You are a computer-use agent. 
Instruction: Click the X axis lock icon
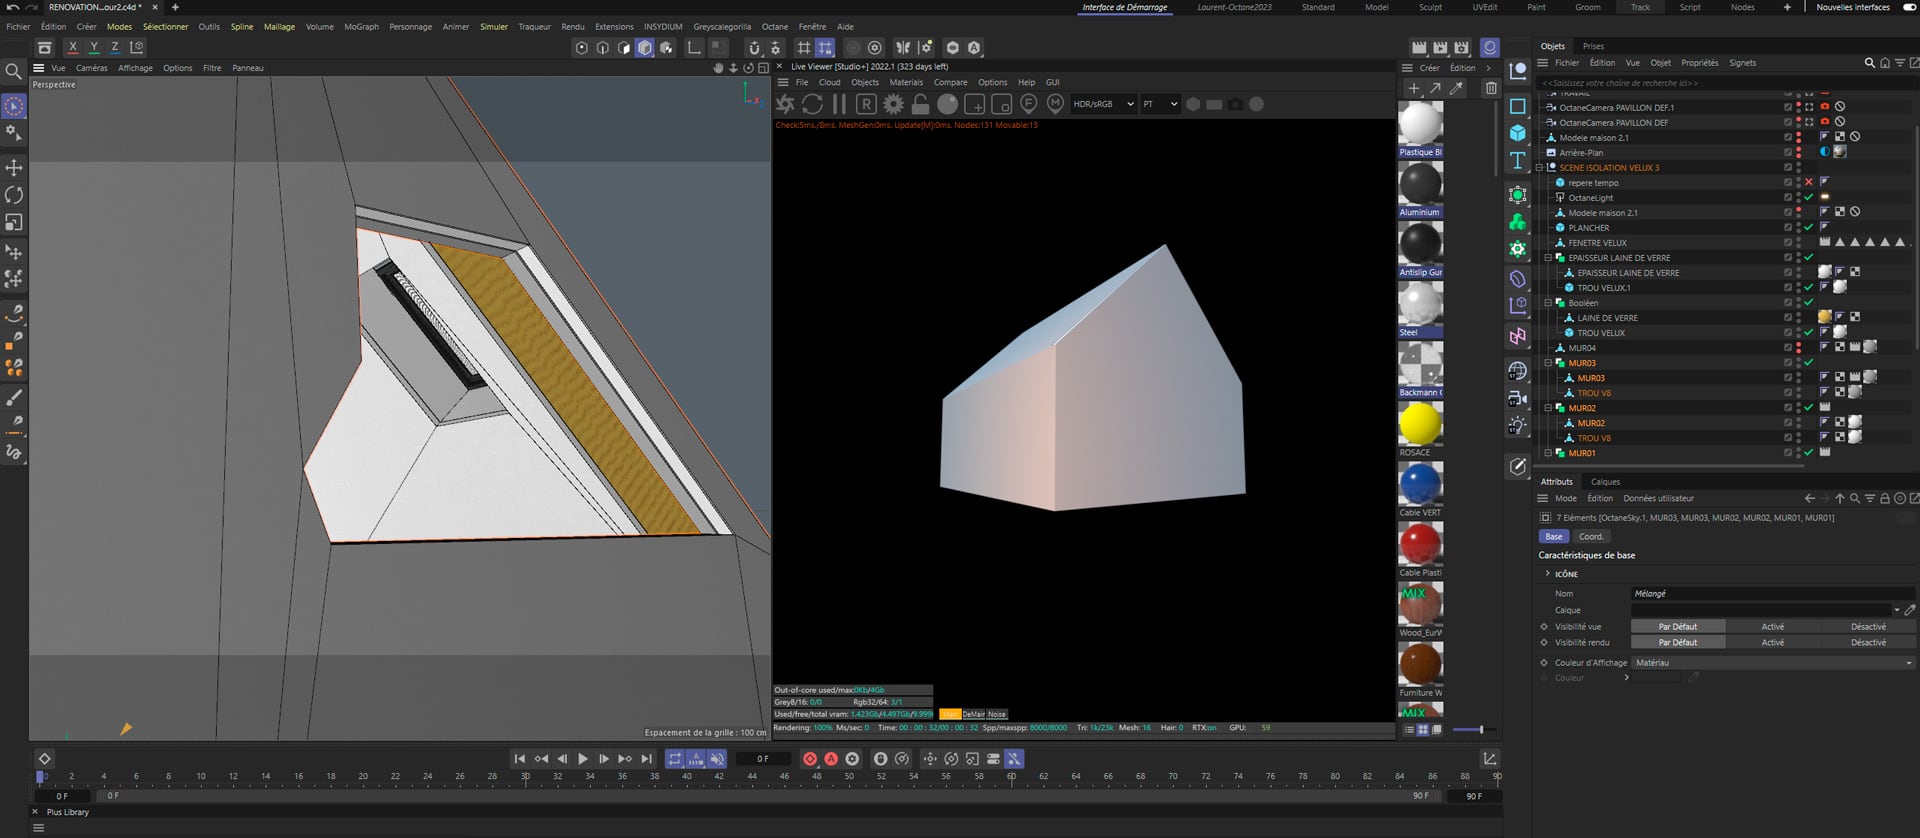tap(72, 47)
